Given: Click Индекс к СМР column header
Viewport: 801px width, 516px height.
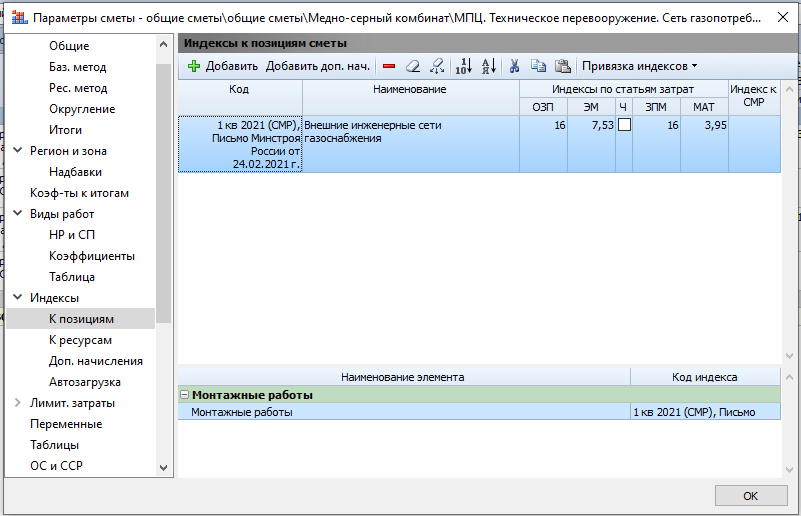Looking at the screenshot, I should coord(753,96).
